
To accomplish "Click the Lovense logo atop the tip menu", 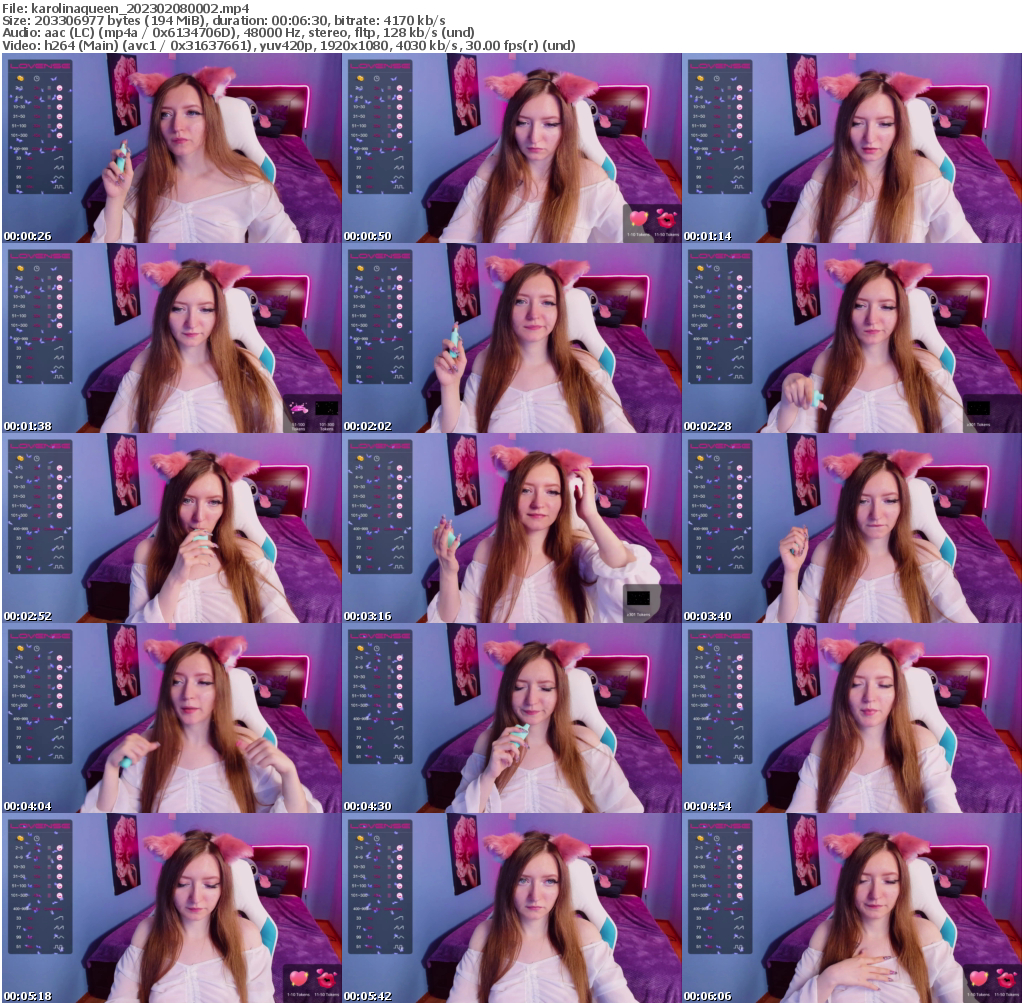I will pyautogui.click(x=39, y=66).
